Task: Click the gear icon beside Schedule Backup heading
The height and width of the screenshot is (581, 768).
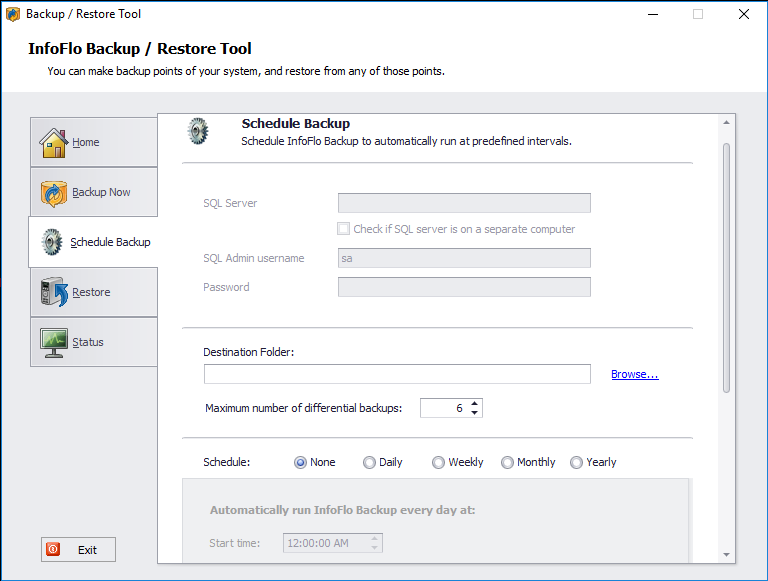Action: click(198, 132)
